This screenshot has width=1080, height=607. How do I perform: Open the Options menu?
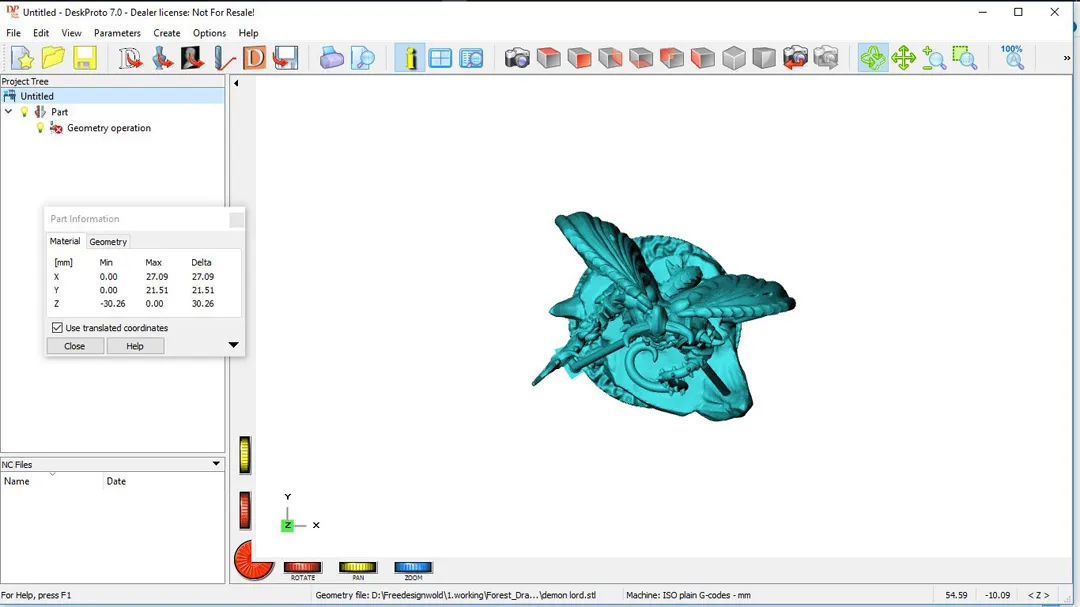point(209,33)
